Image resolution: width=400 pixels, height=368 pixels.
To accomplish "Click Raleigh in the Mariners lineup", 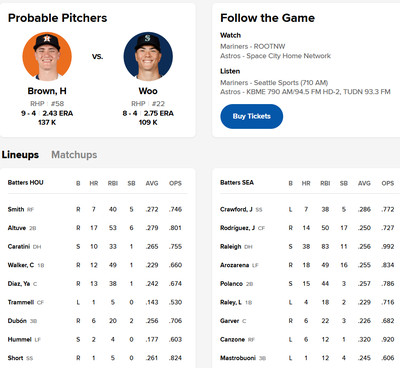I will [231, 247].
